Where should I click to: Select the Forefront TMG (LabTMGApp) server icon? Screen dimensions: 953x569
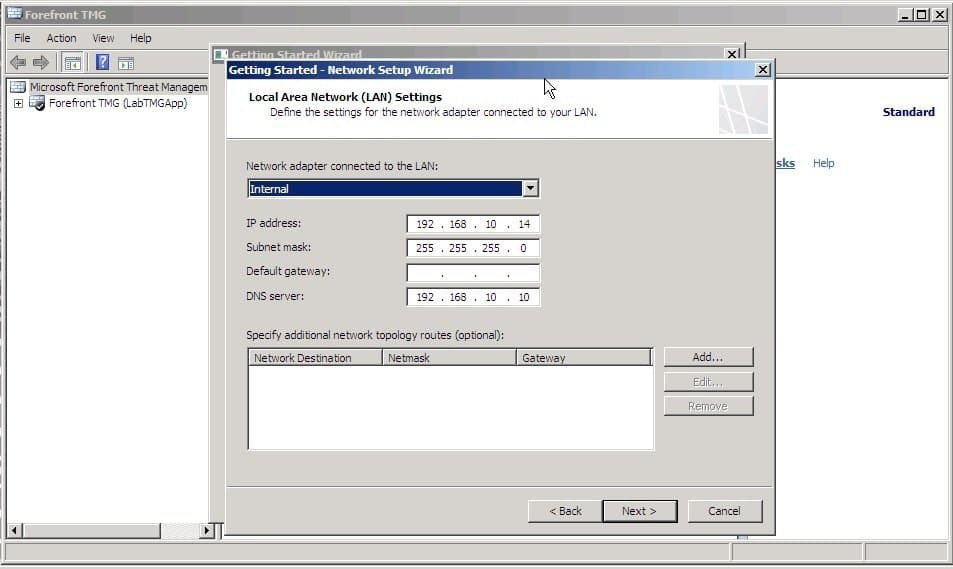[37, 103]
